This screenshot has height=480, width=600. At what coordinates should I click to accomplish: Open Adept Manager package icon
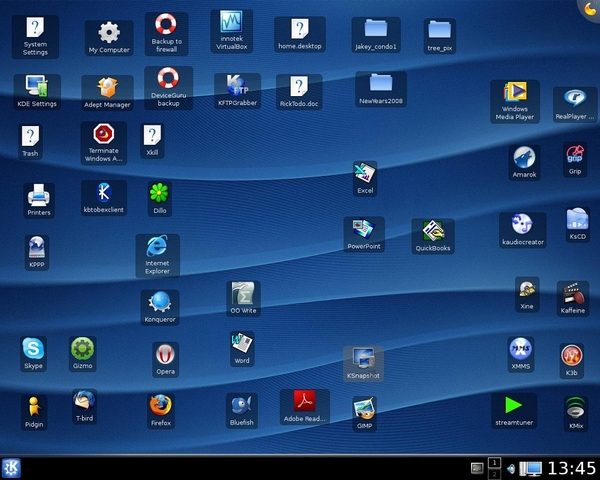tap(108, 93)
